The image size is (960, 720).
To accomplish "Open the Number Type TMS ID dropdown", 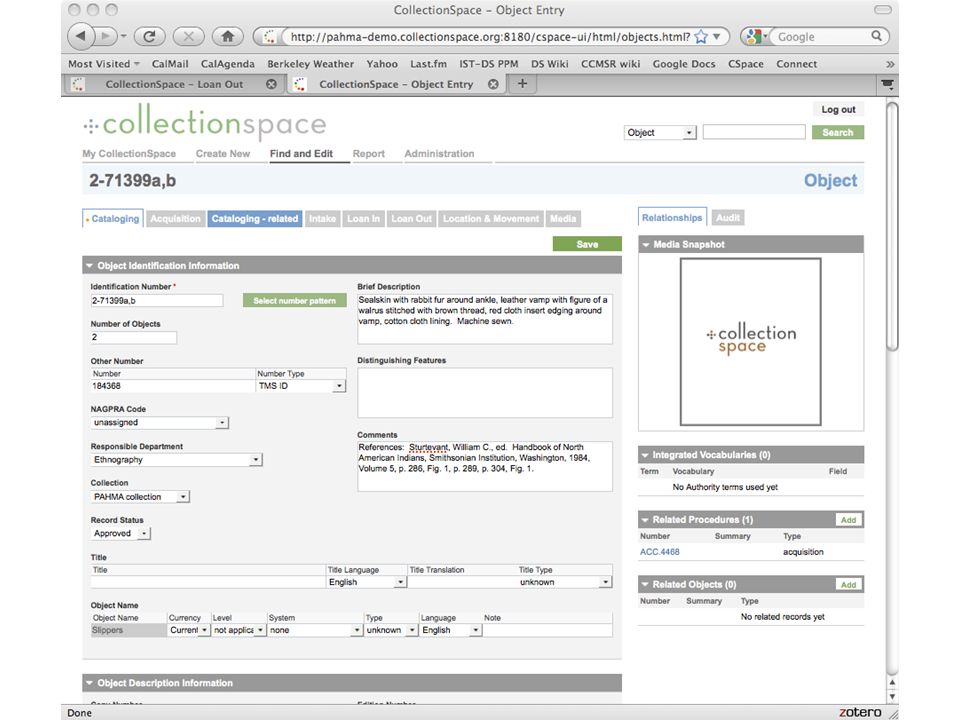I will coord(301,386).
